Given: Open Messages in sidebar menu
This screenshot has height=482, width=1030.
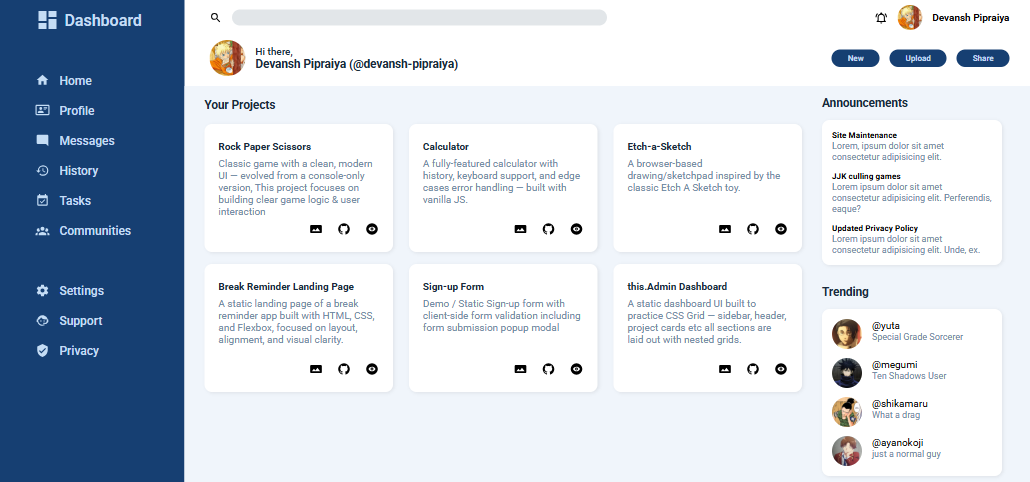Looking at the screenshot, I should pos(87,141).
